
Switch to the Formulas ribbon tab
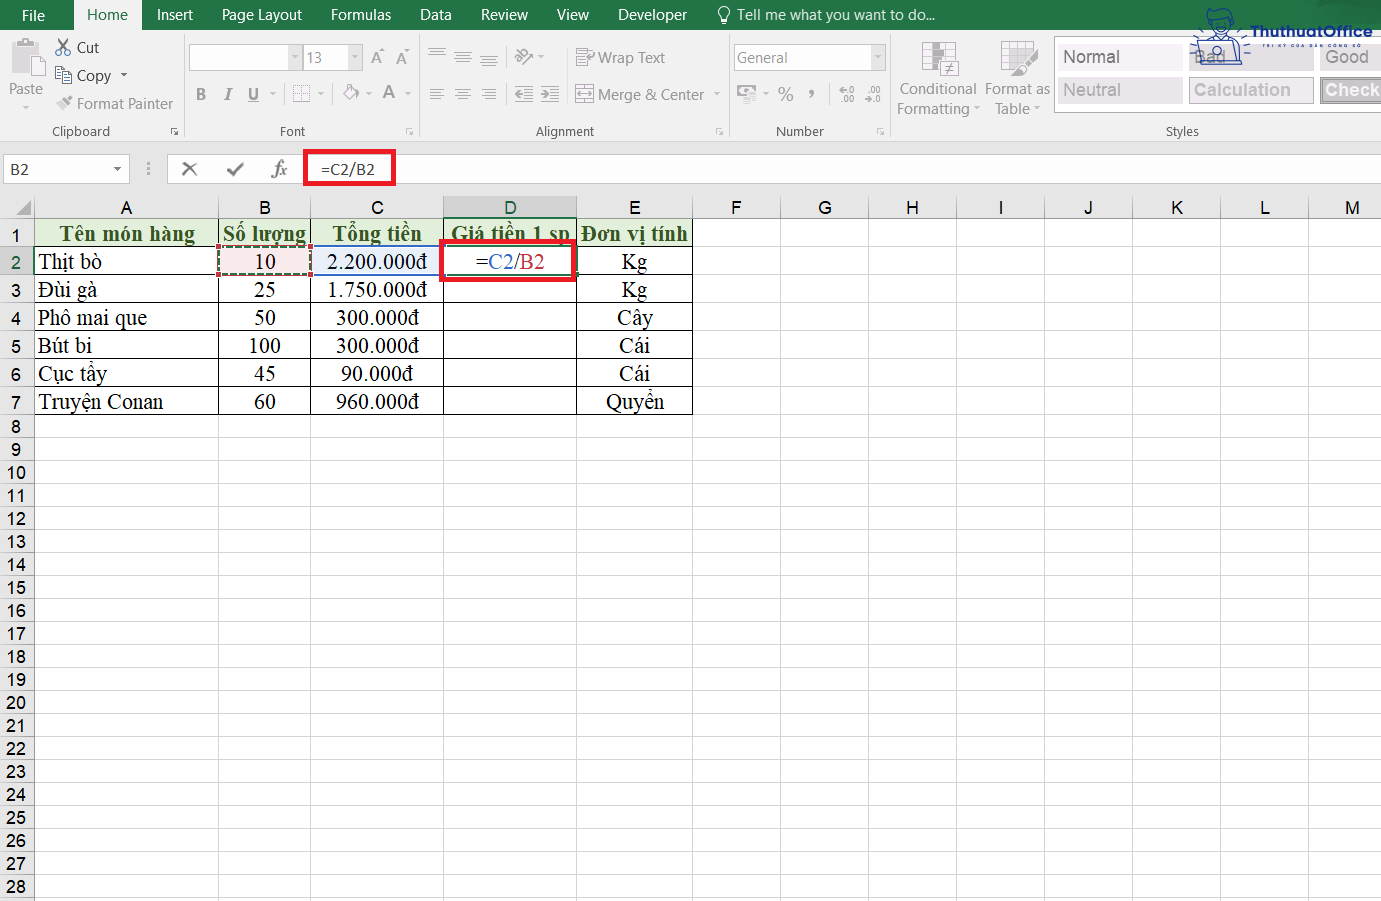360,14
